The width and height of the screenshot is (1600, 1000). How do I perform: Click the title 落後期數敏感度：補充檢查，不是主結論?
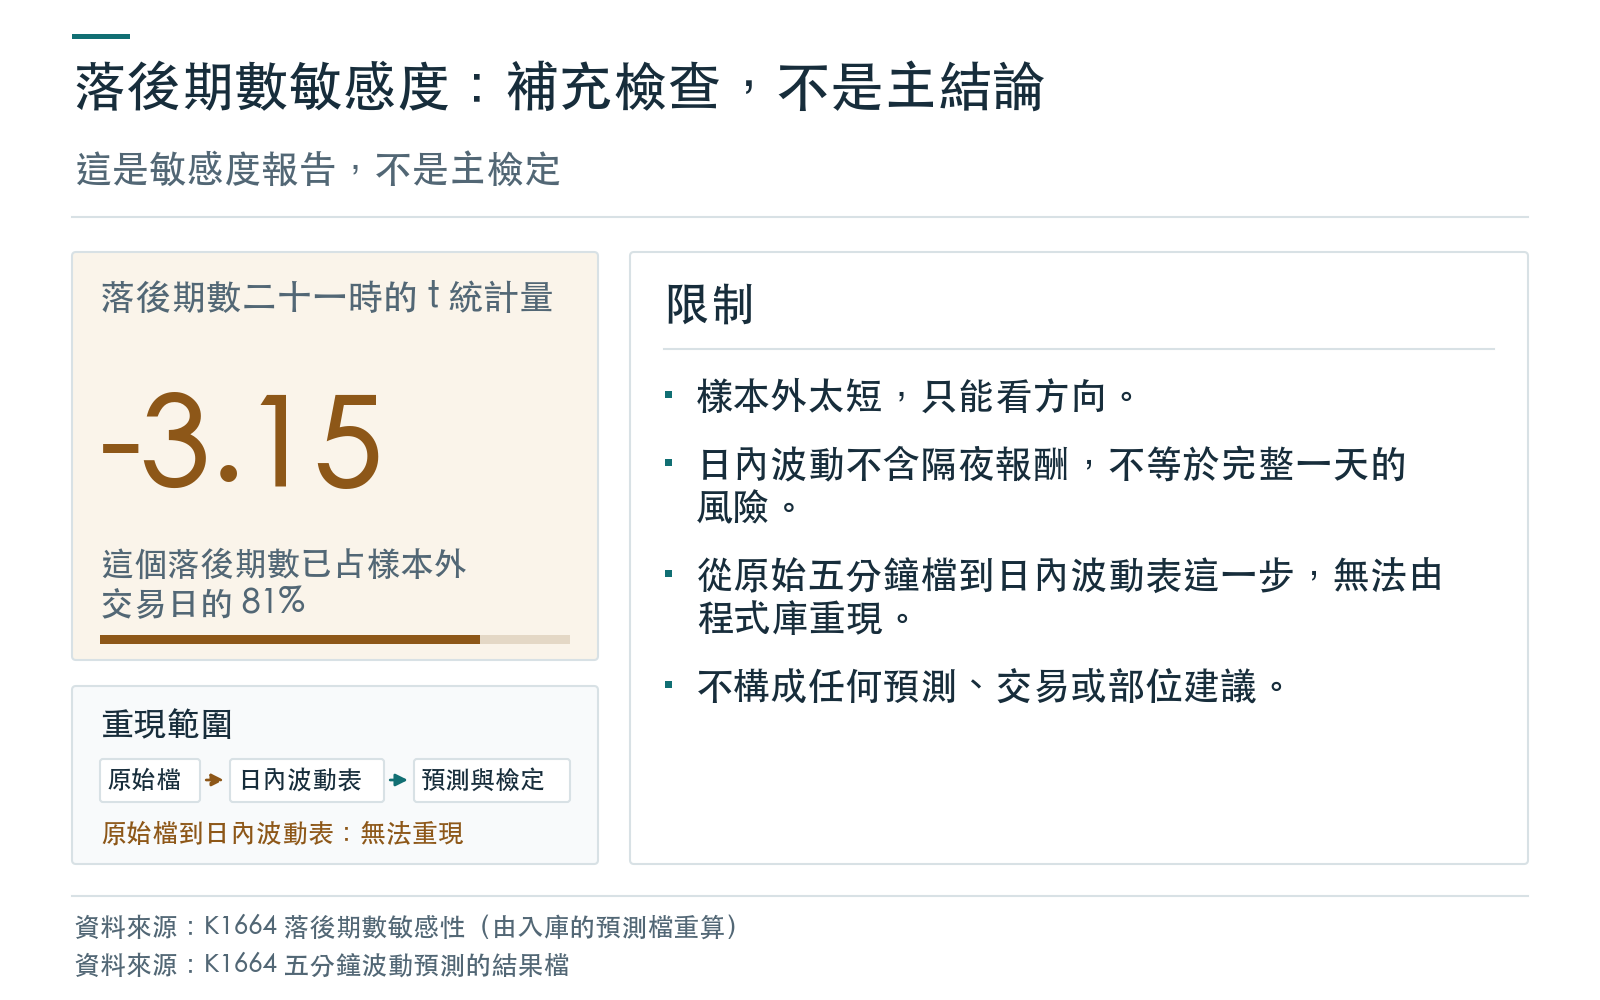coord(560,87)
